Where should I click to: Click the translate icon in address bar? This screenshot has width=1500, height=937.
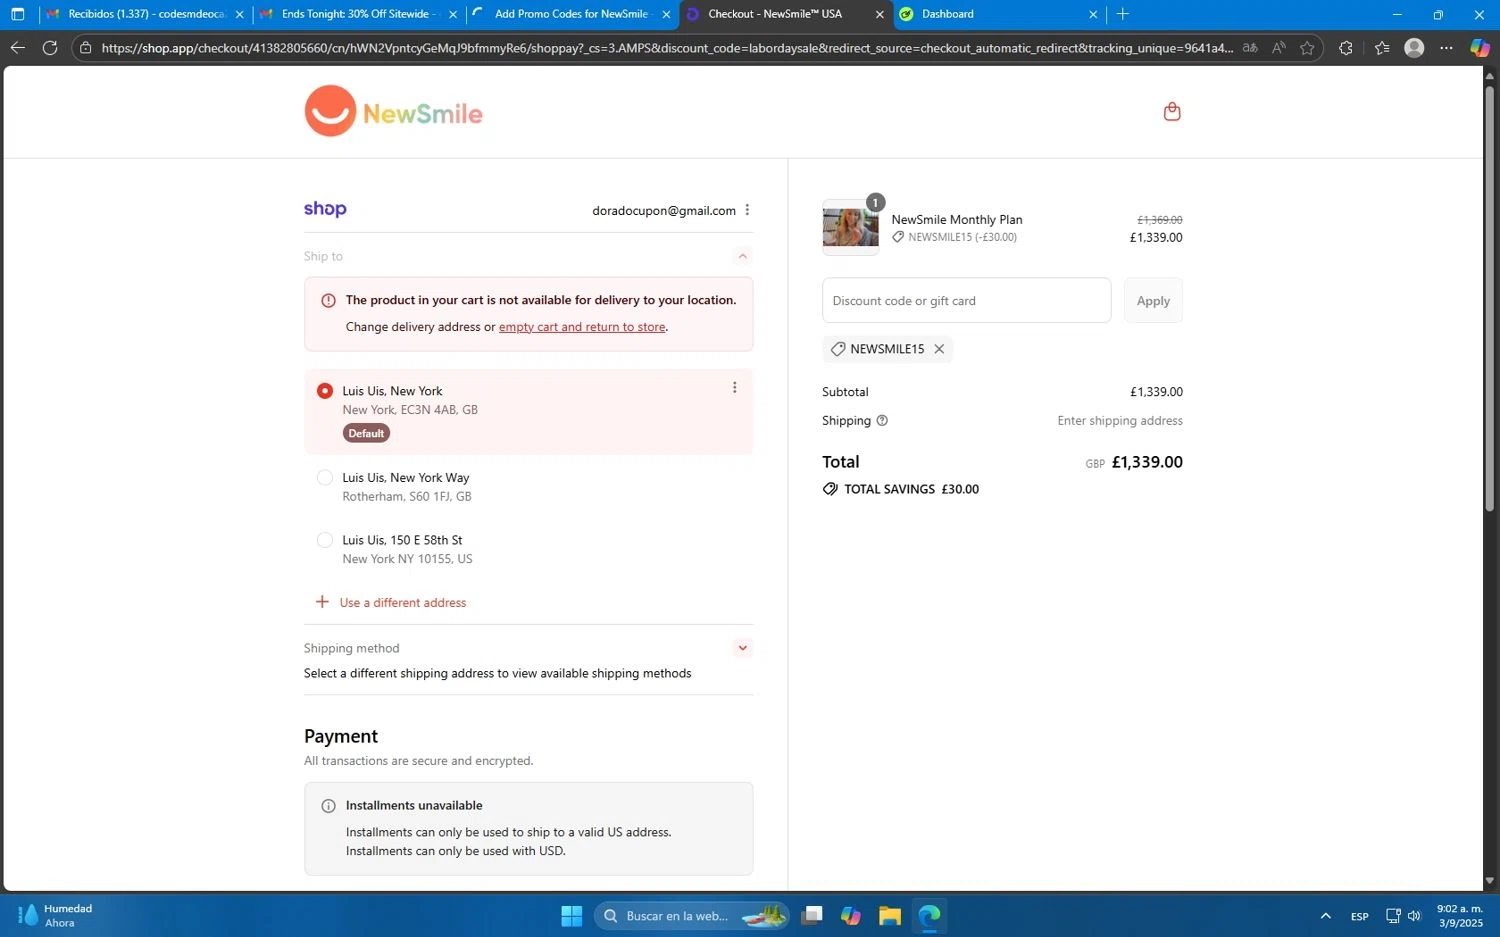pyautogui.click(x=1250, y=48)
